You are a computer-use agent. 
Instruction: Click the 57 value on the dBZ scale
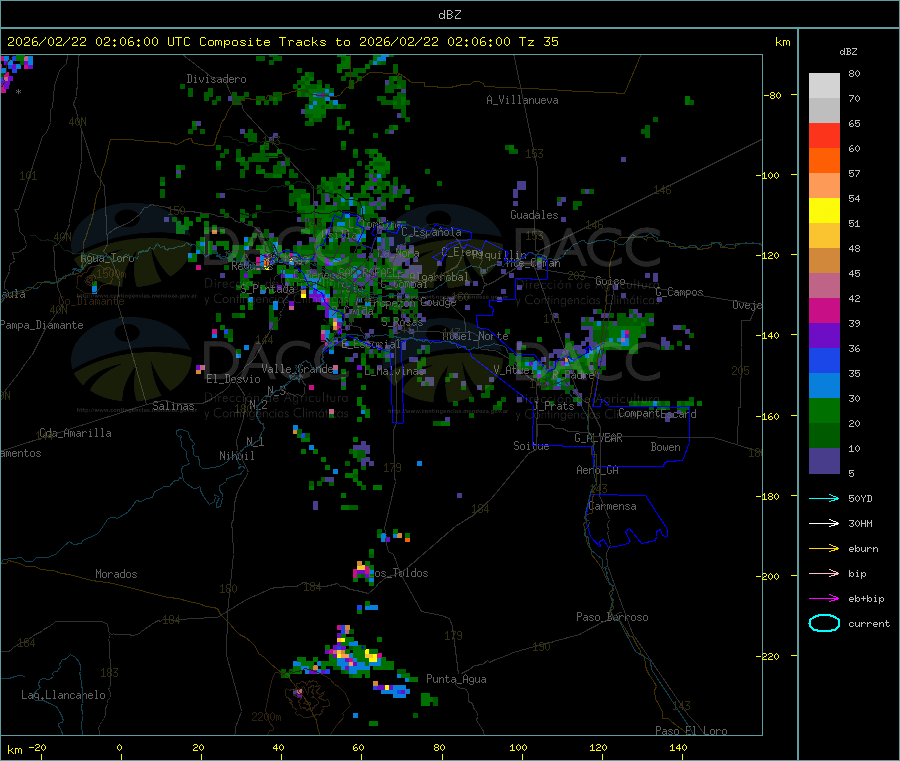[x=854, y=173]
